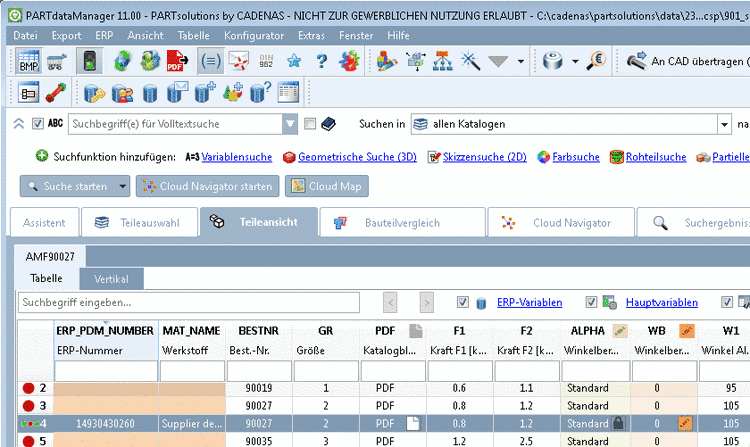Click the next arrow button in table toolbar
Image resolution: width=750 pixels, height=447 pixels.
[x=427, y=303]
